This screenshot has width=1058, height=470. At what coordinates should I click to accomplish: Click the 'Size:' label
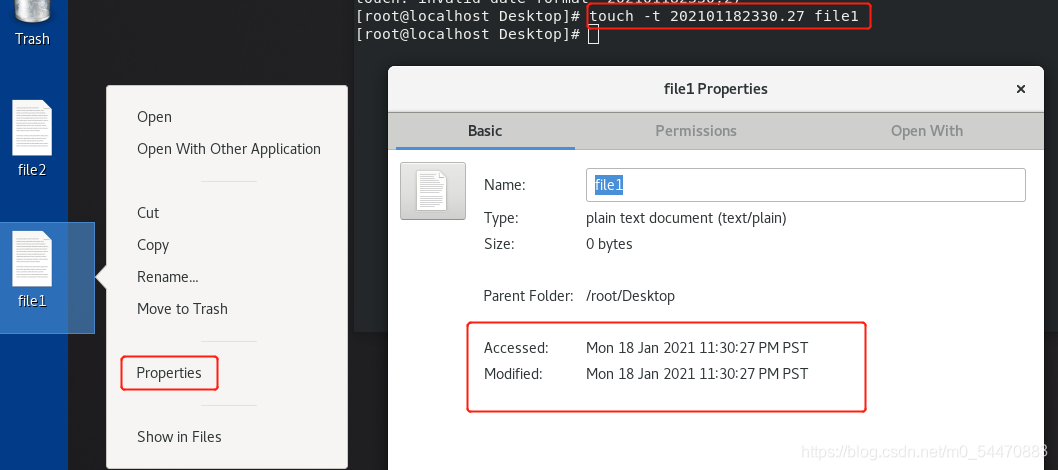coord(499,244)
